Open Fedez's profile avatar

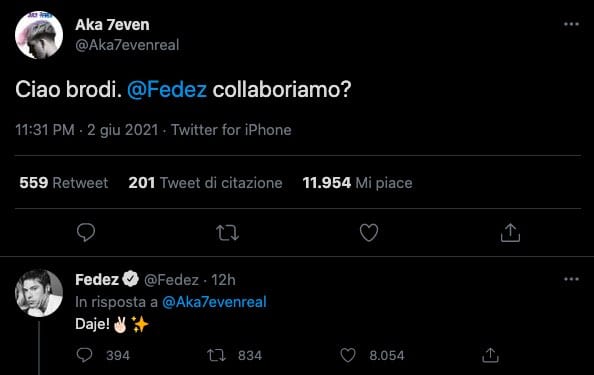pyautogui.click(x=39, y=293)
